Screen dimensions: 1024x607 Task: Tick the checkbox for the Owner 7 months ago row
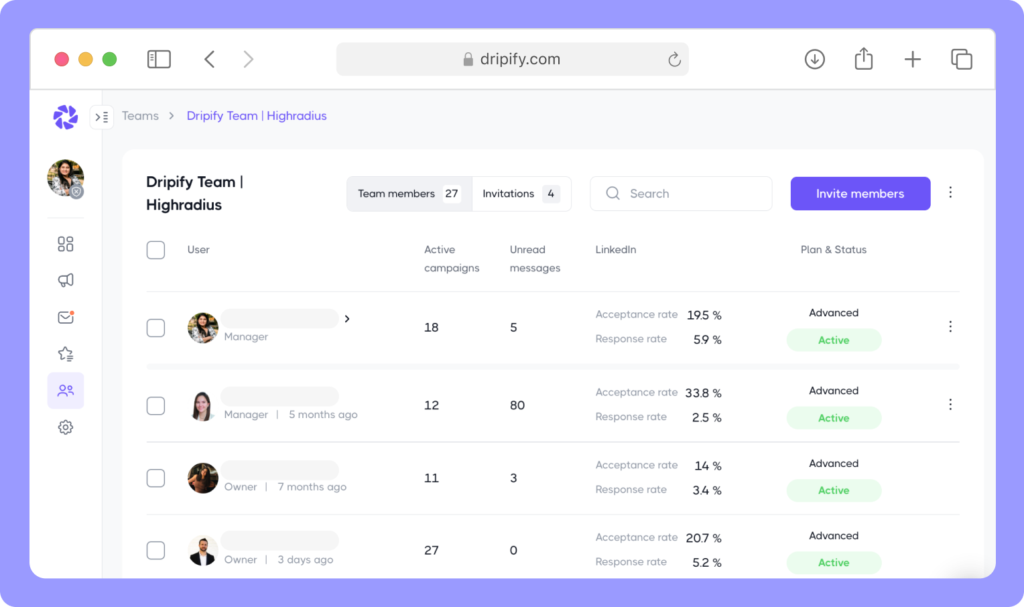(155, 478)
